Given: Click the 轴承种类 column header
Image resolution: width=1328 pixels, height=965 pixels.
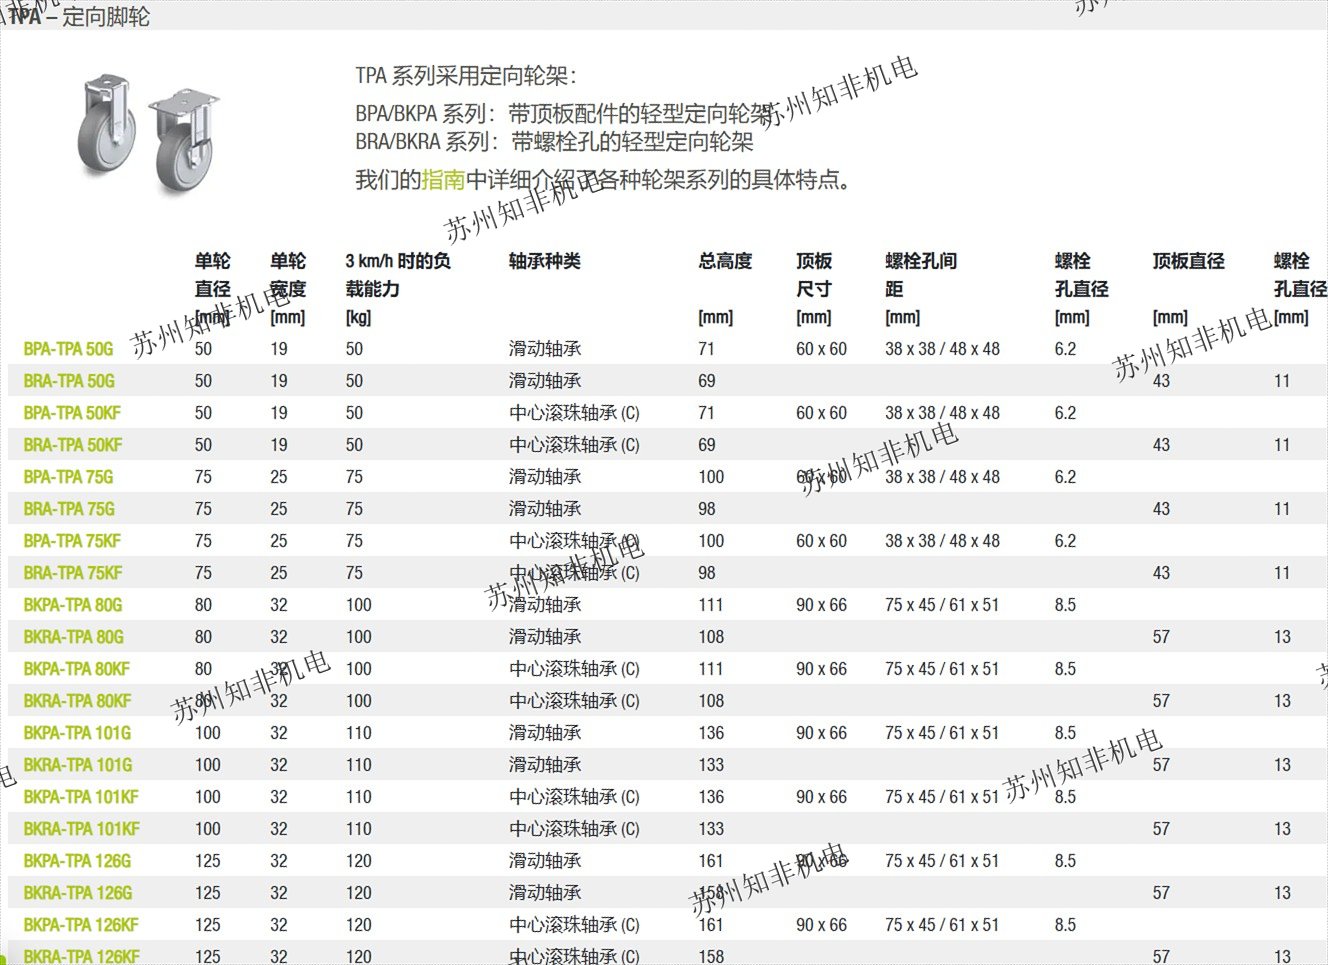Looking at the screenshot, I should (544, 261).
